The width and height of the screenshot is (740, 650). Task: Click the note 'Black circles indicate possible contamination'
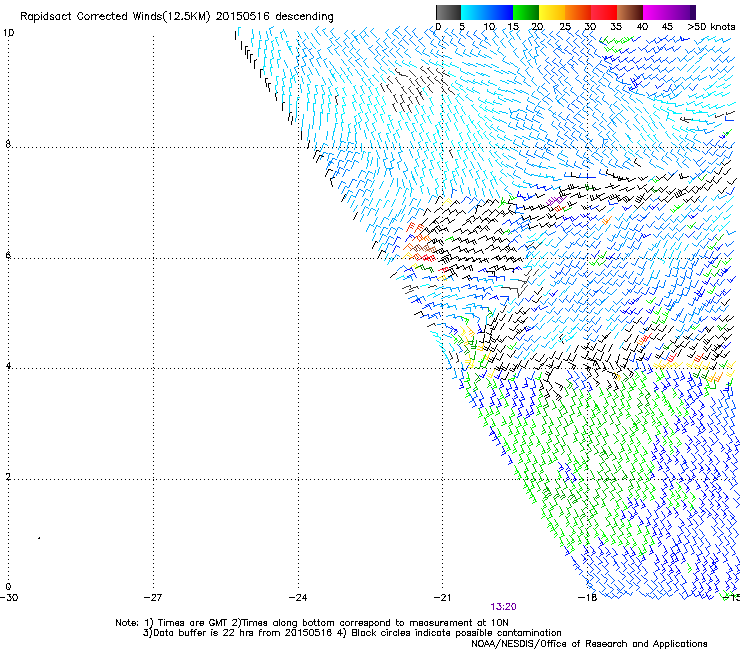(x=456, y=633)
